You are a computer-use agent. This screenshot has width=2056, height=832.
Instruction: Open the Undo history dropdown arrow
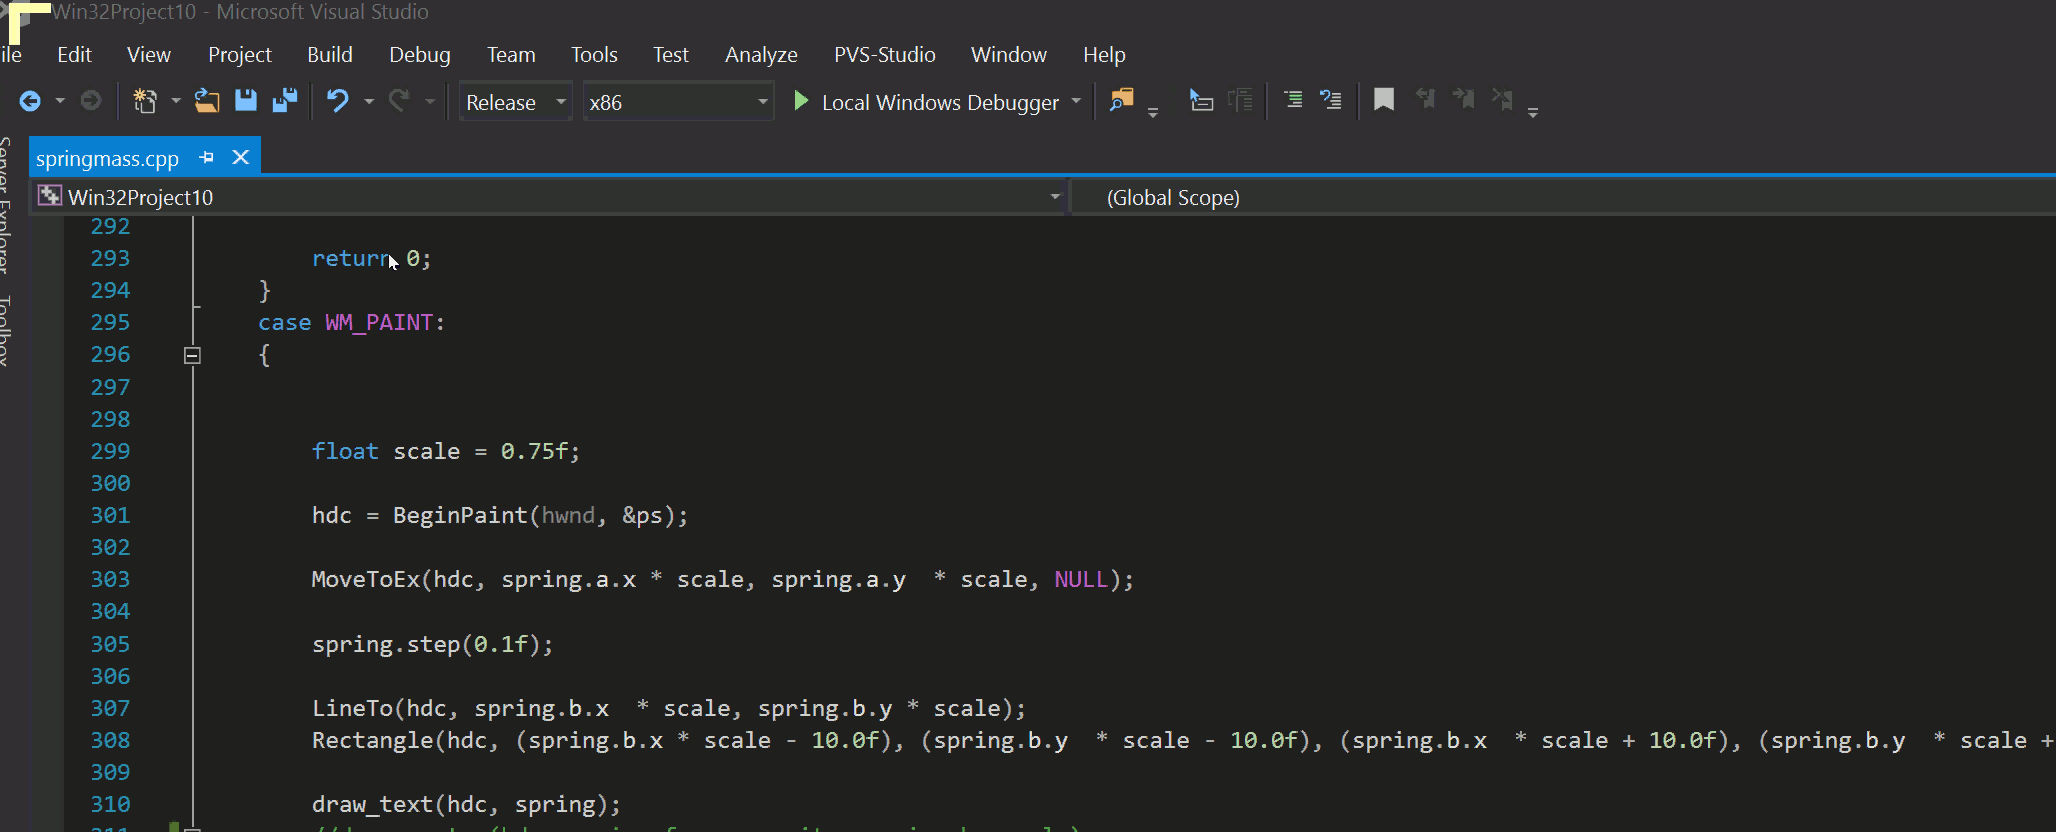tap(369, 101)
